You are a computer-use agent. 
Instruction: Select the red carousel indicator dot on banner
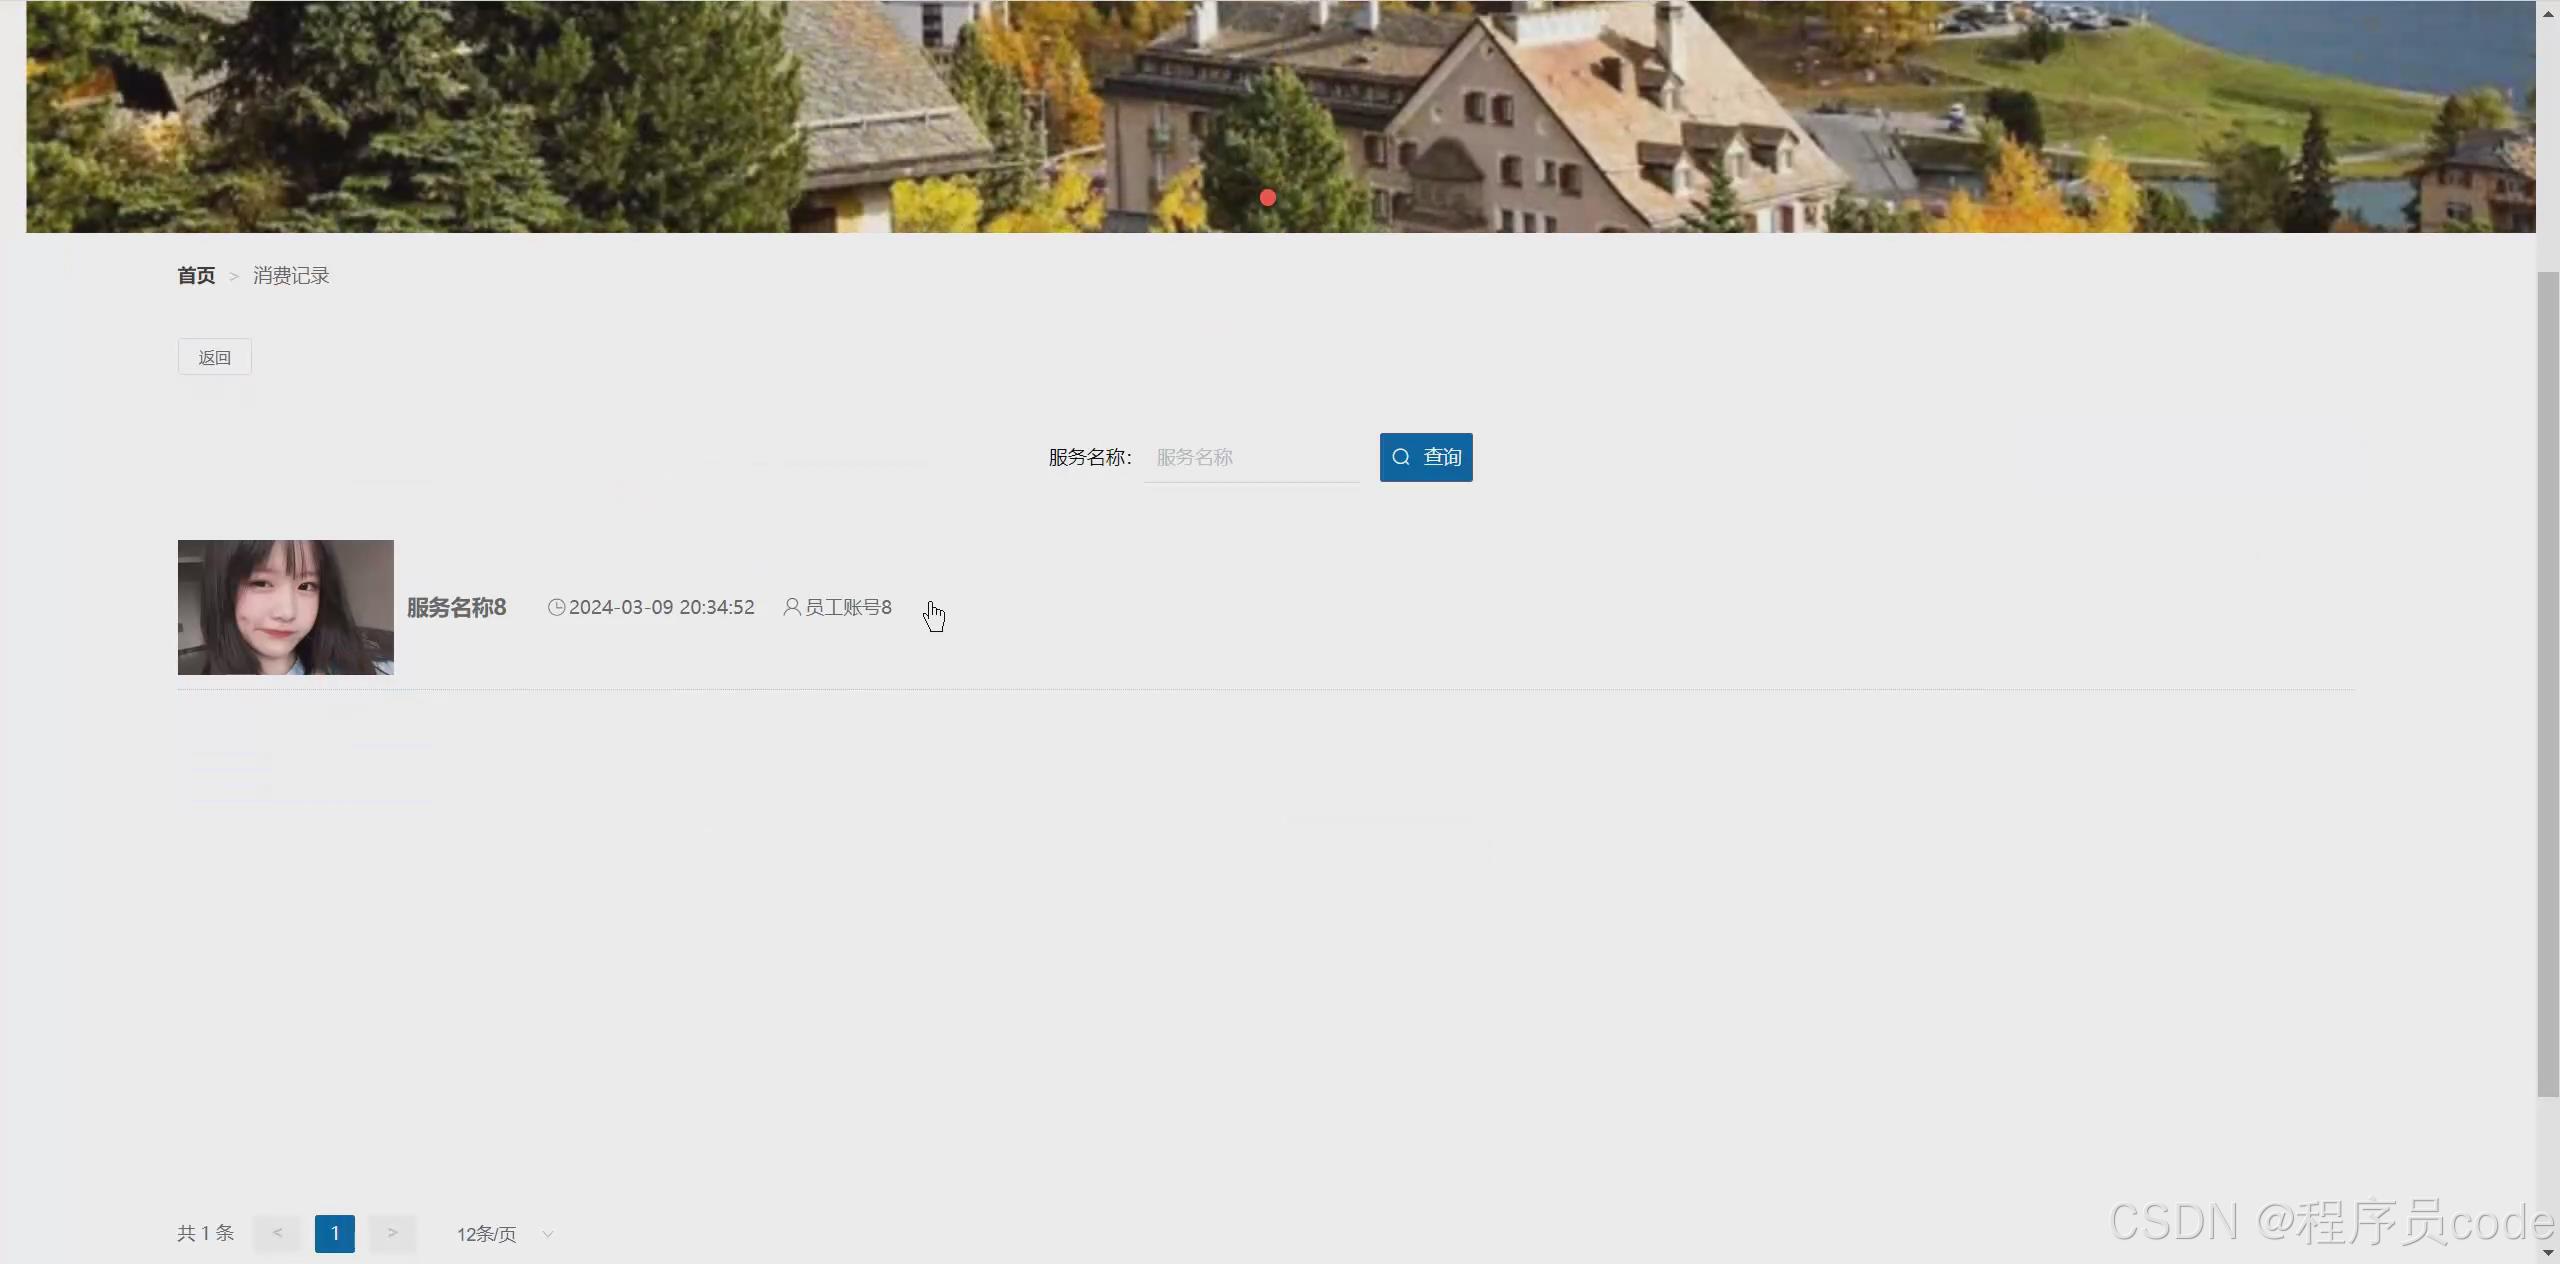(1266, 198)
